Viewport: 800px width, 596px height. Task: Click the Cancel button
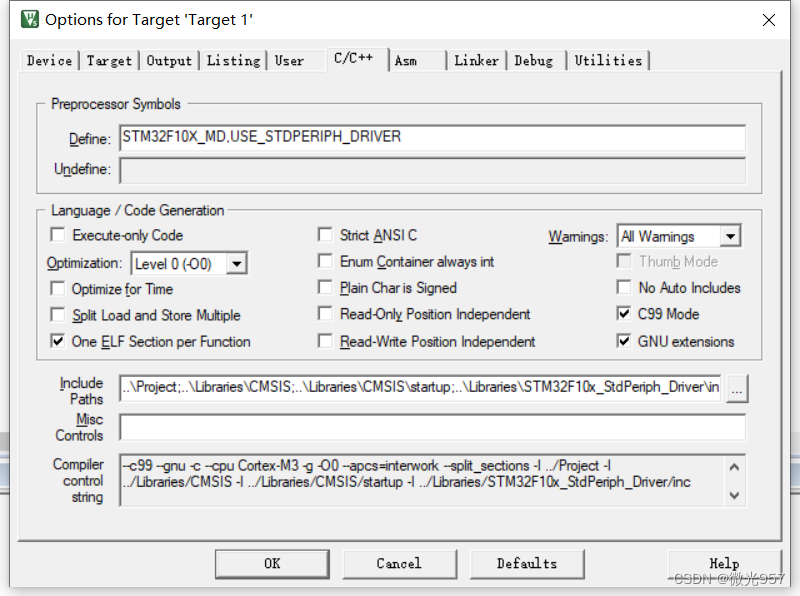click(399, 564)
